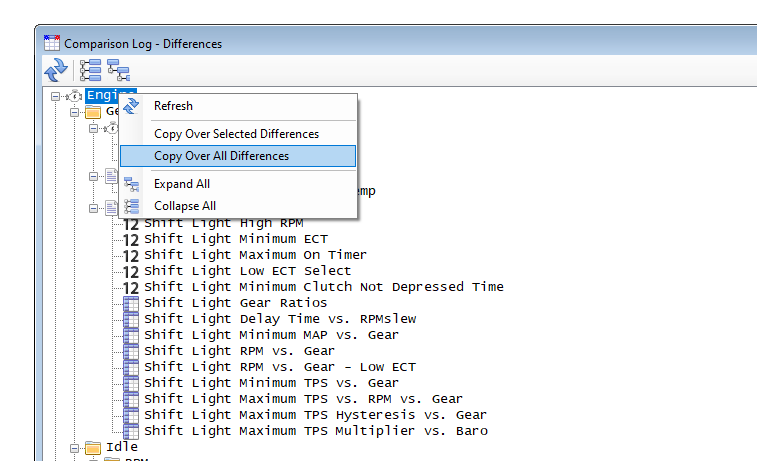The height and width of the screenshot is (461, 757).
Task: Click '12' icon beside Shift Light Low ECT Select
Action: [x=131, y=271]
